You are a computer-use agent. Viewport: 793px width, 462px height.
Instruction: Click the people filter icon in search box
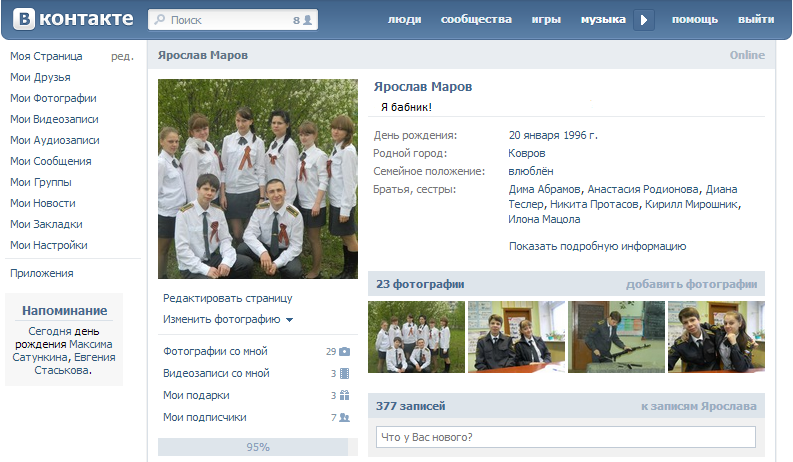click(x=308, y=20)
